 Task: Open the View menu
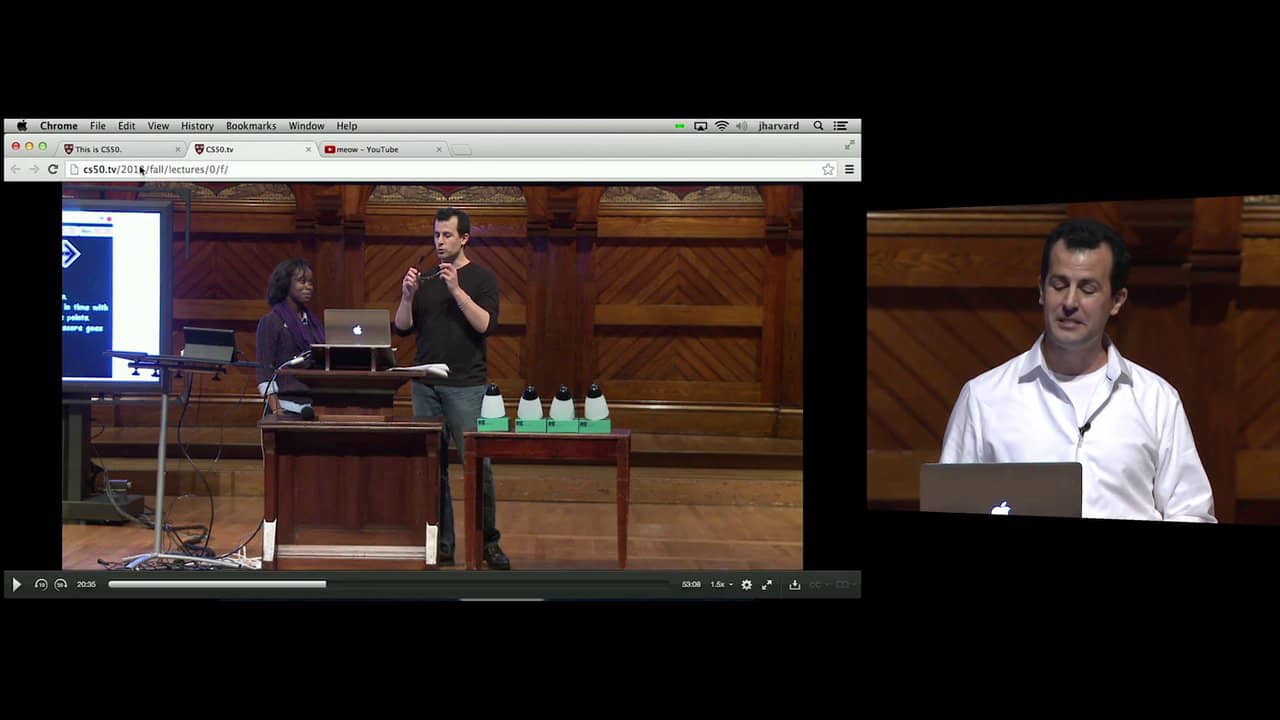pyautogui.click(x=158, y=126)
